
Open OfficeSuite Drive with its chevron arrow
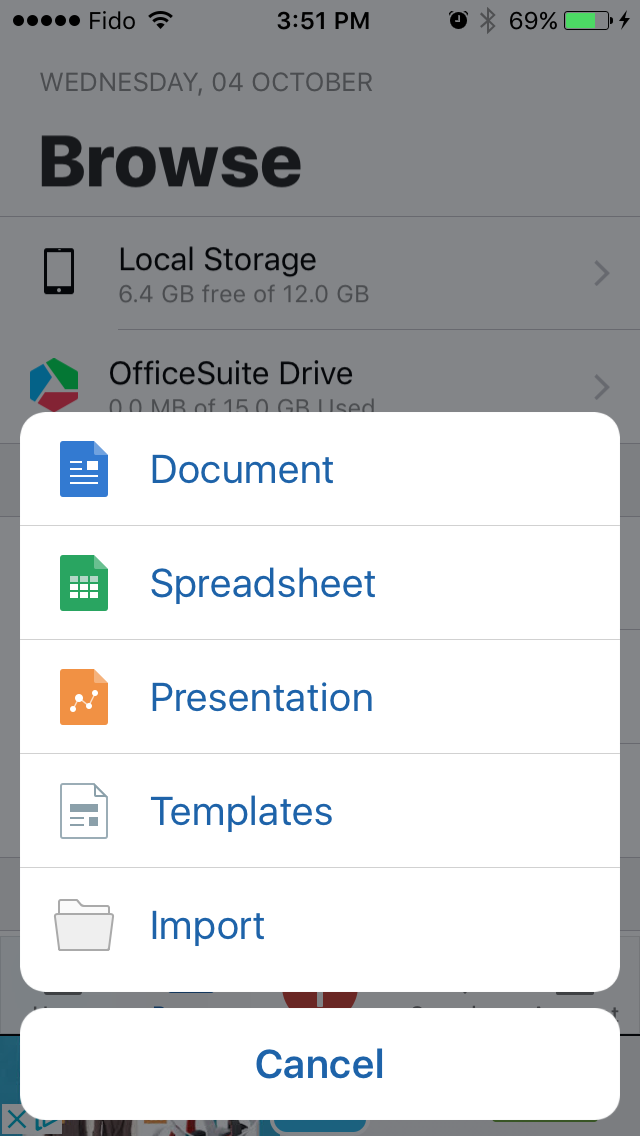pos(601,388)
